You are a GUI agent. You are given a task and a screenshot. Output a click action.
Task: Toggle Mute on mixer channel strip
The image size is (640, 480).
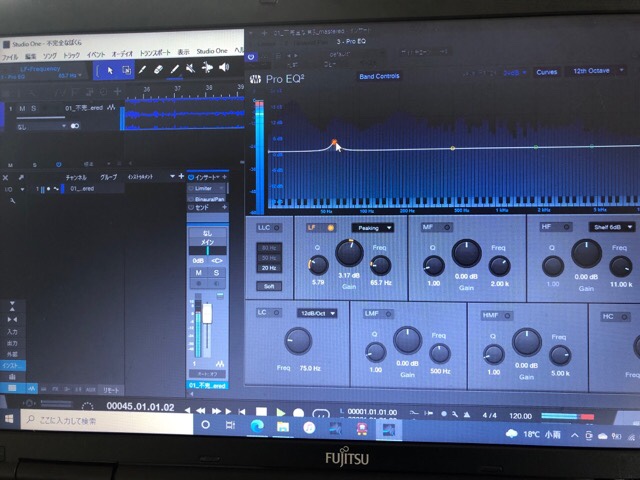pos(198,272)
